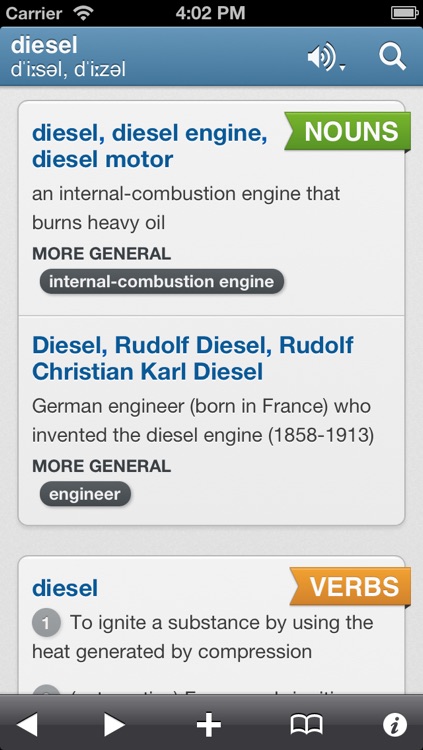Select the engineer tag
Viewport: 423px width, 750px height.
(x=85, y=494)
